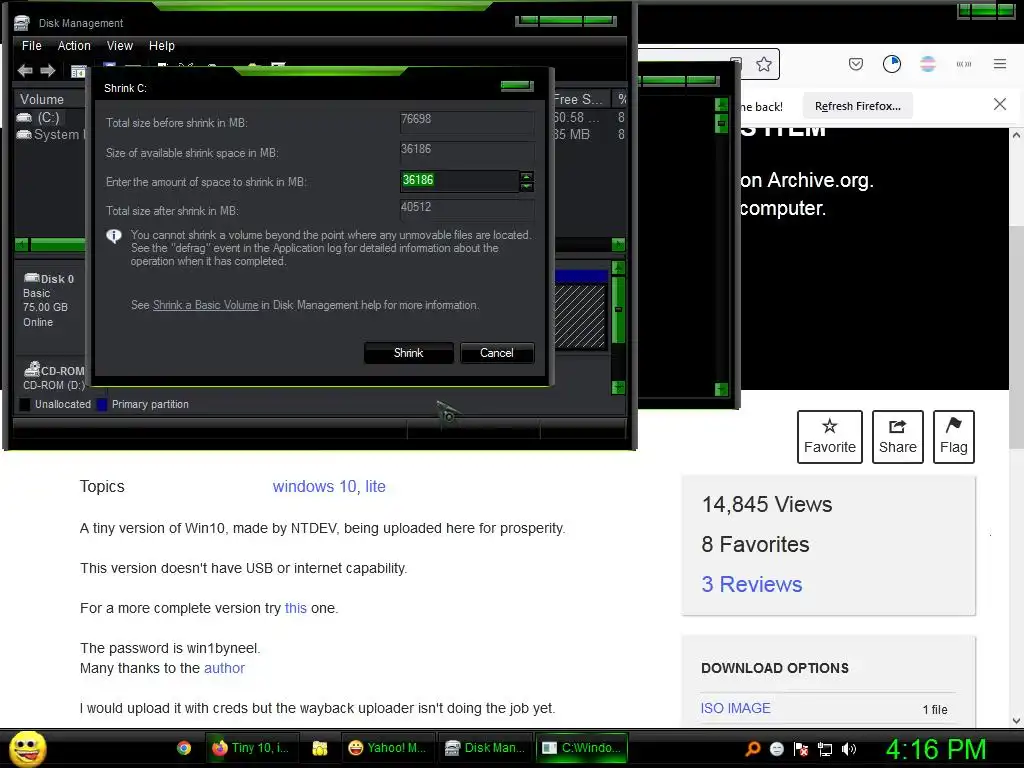Image resolution: width=1024 pixels, height=768 pixels.
Task: Open the windows 10 topic link
Action: [314, 487]
